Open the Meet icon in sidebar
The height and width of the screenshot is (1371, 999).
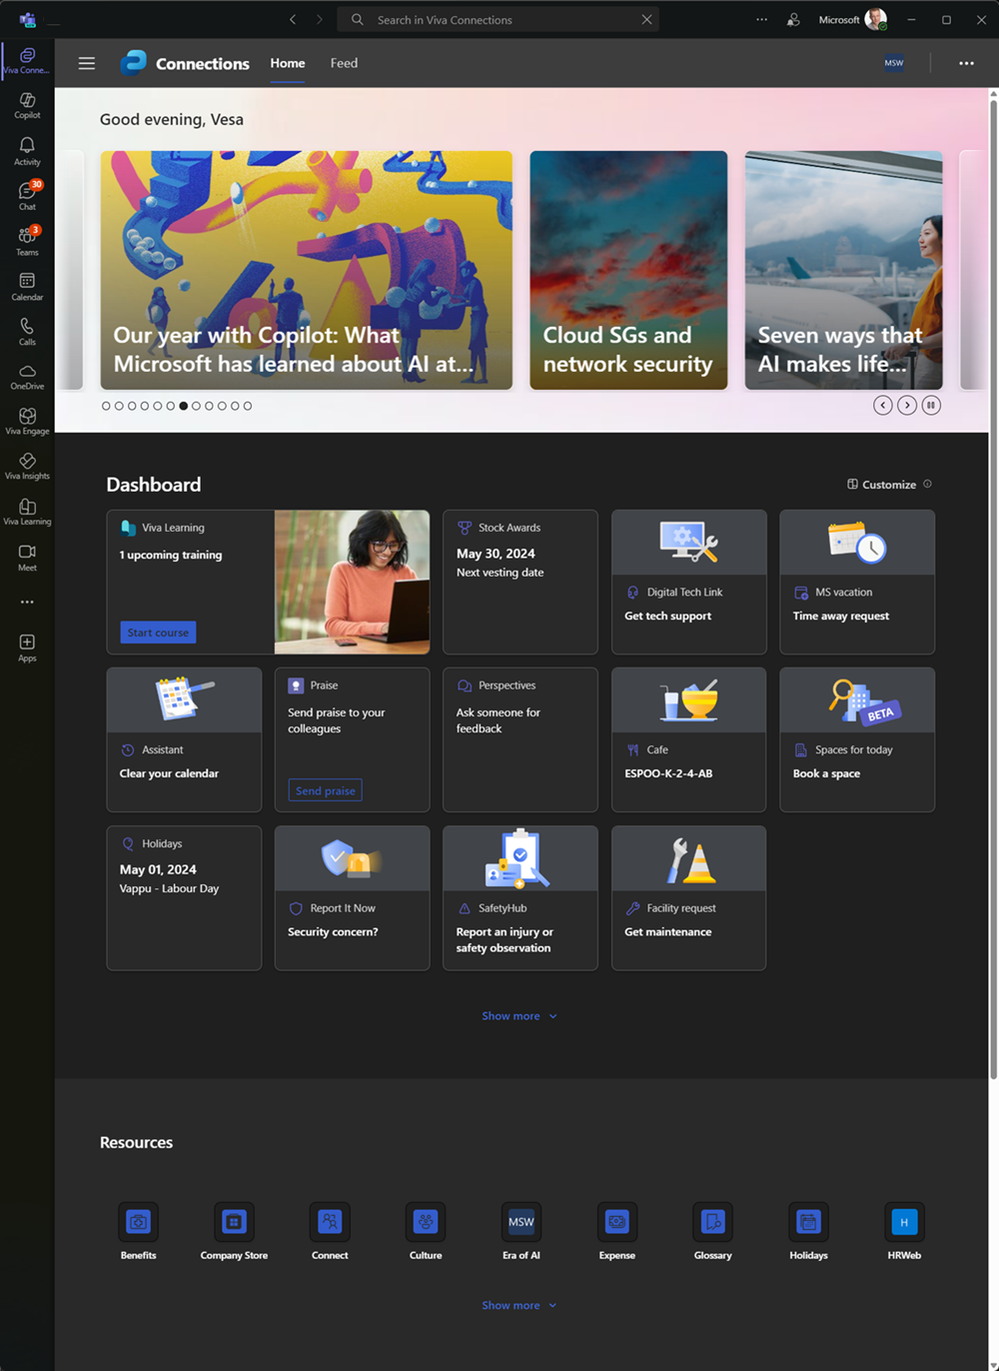27,557
